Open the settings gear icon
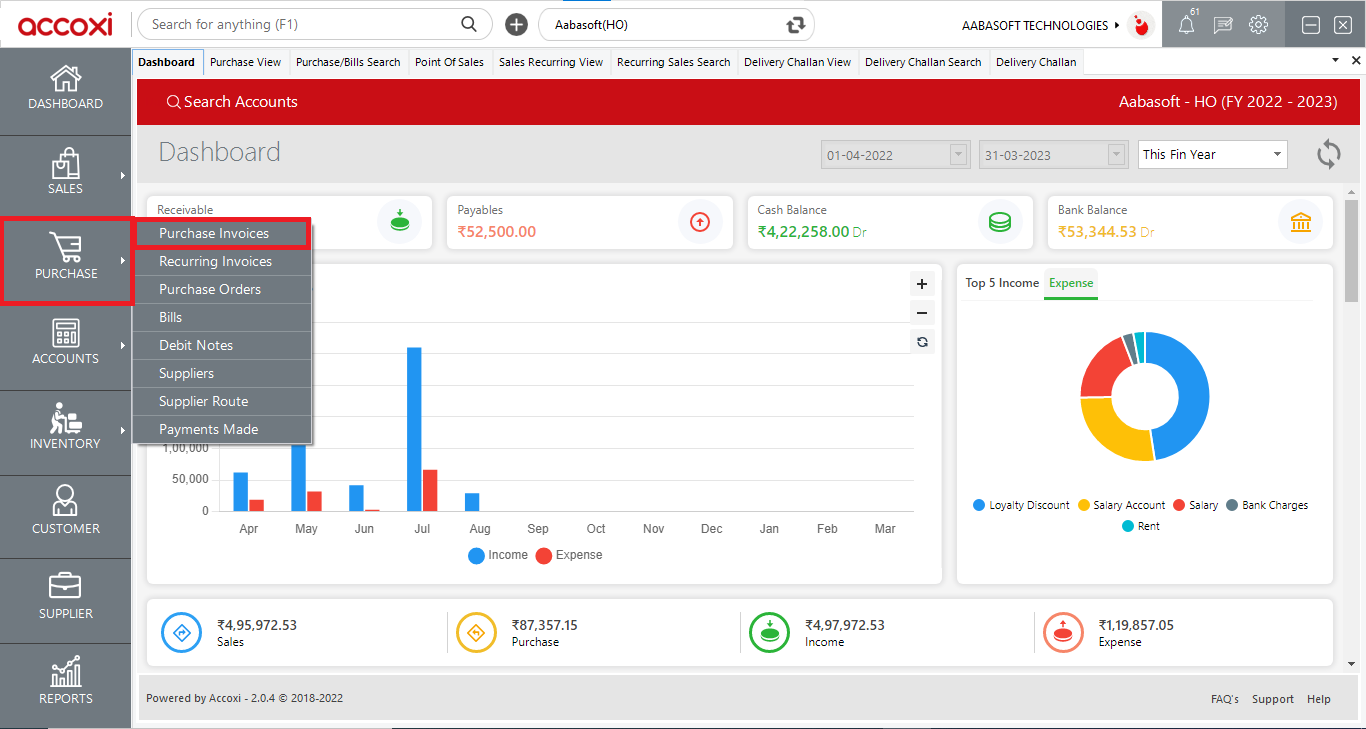 coord(1259,25)
